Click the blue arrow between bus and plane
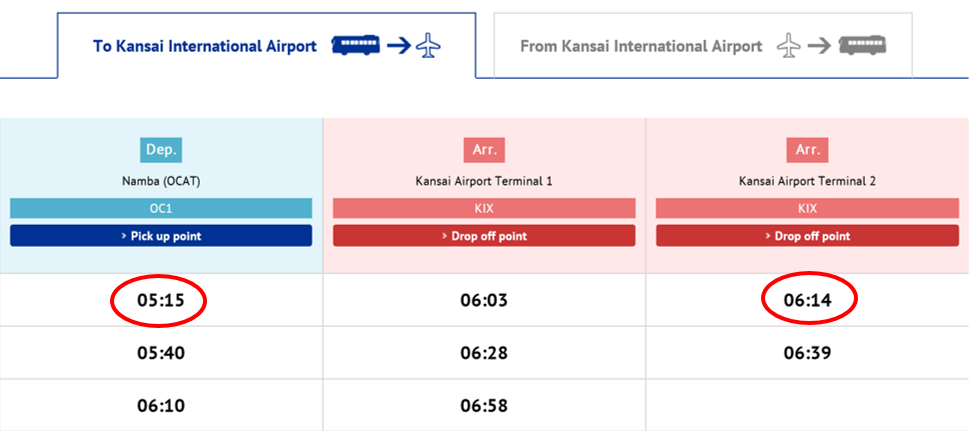972x431 pixels. 399,46
